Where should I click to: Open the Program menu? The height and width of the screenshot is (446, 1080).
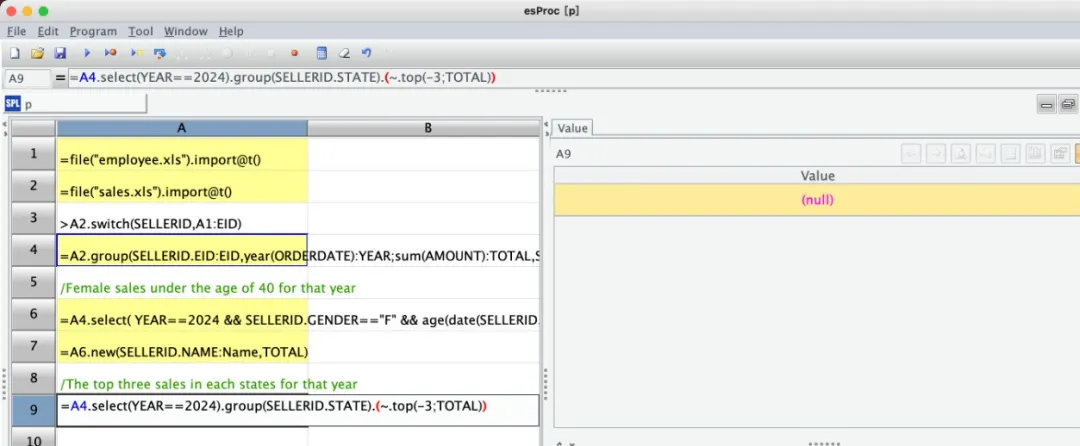pos(93,31)
